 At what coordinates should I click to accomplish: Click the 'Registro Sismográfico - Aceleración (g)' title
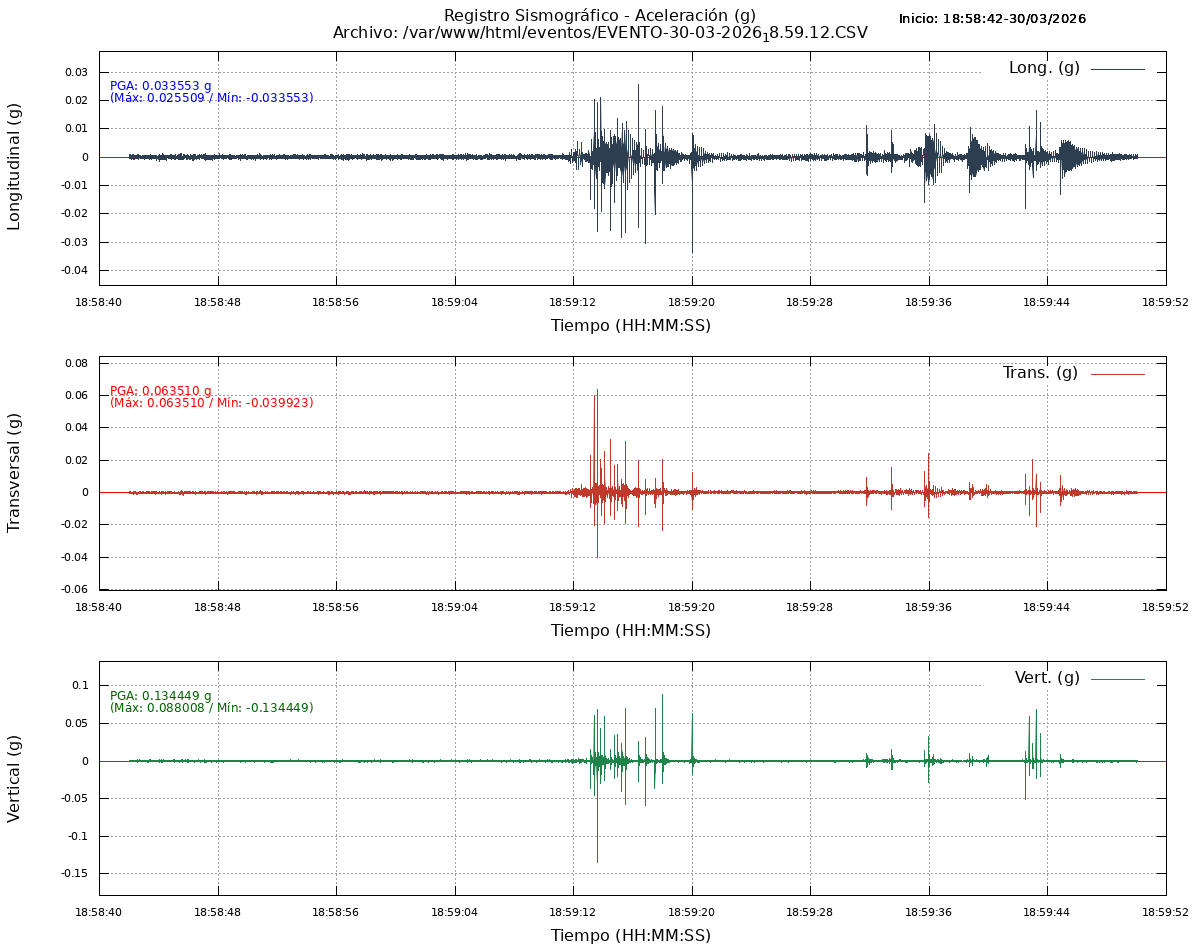coord(600,15)
